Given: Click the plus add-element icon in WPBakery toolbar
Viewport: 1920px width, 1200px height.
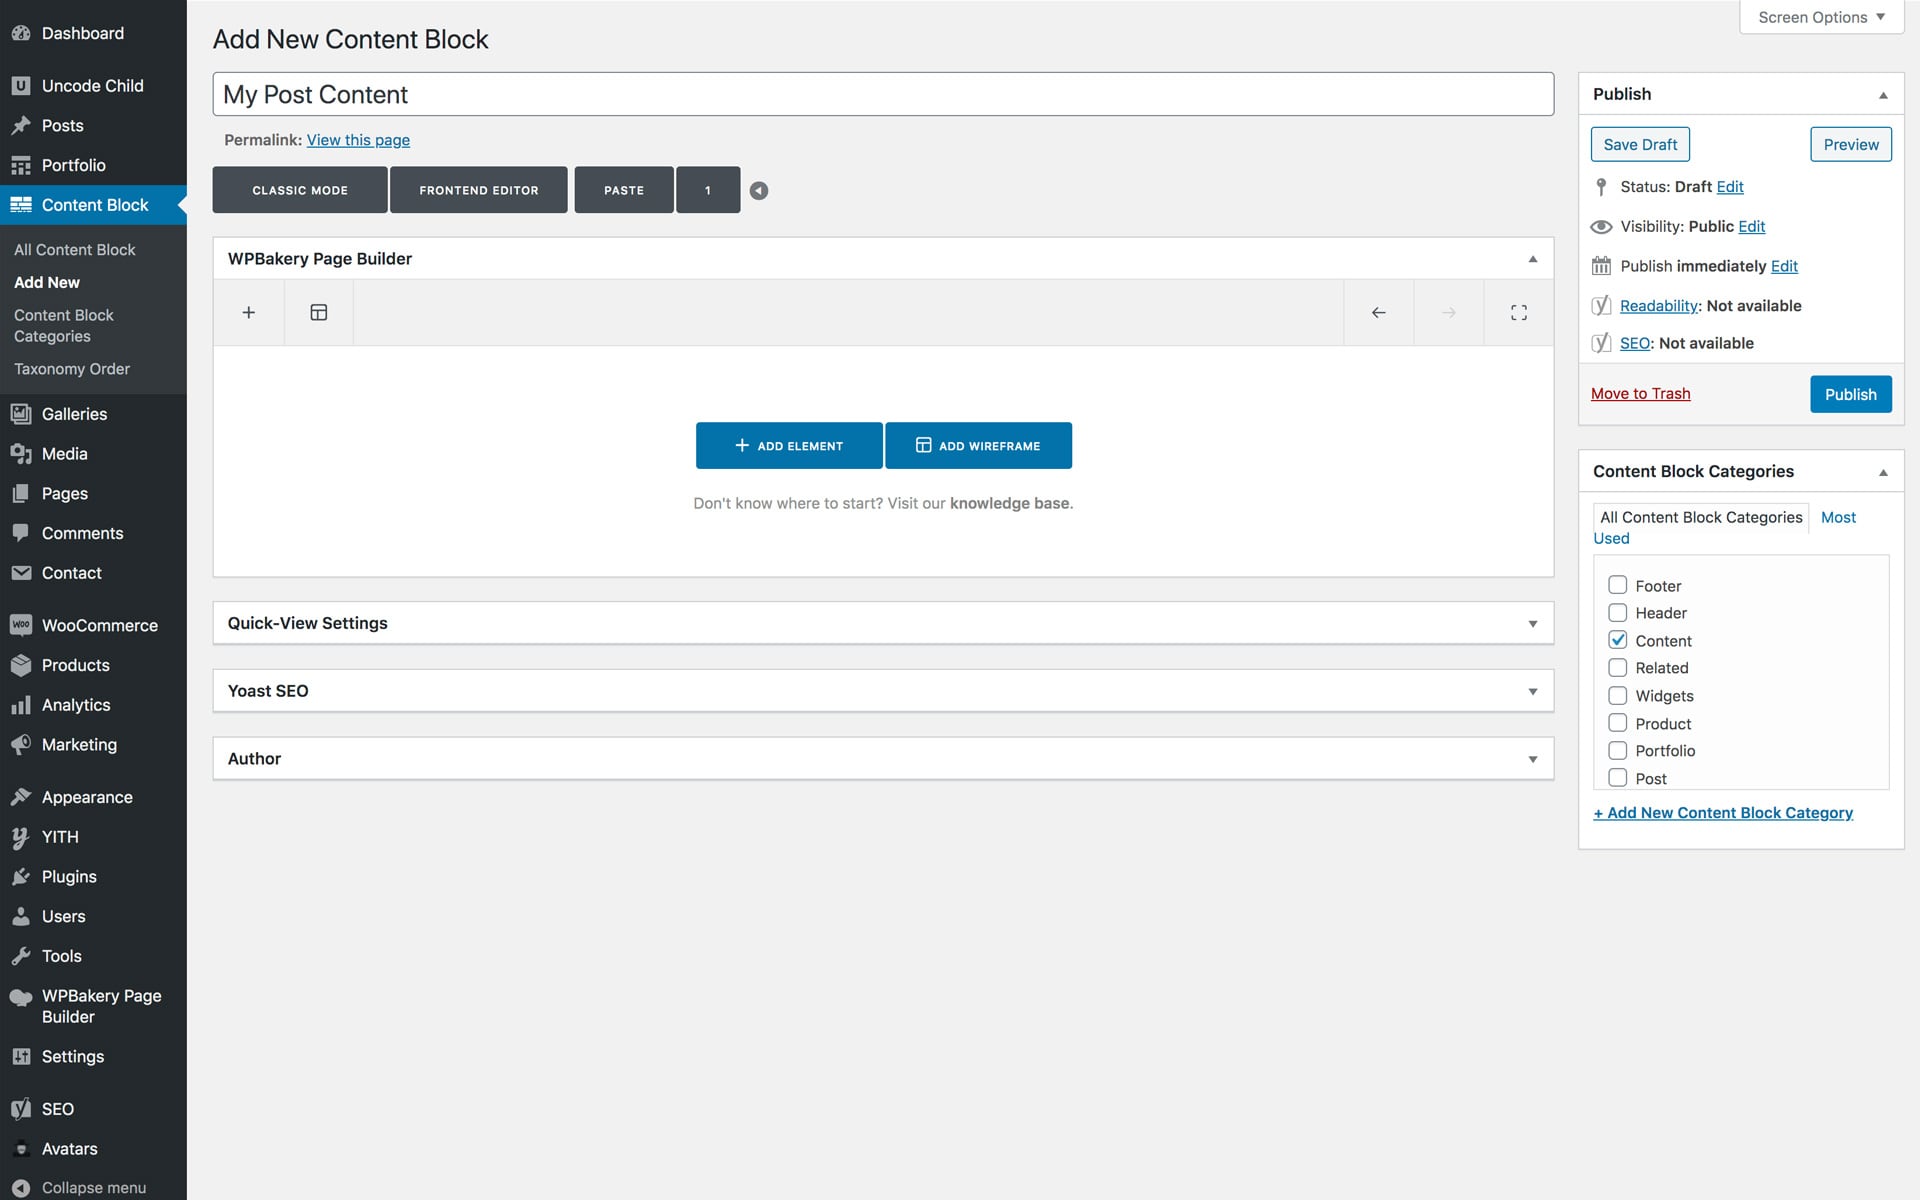Looking at the screenshot, I should [249, 313].
